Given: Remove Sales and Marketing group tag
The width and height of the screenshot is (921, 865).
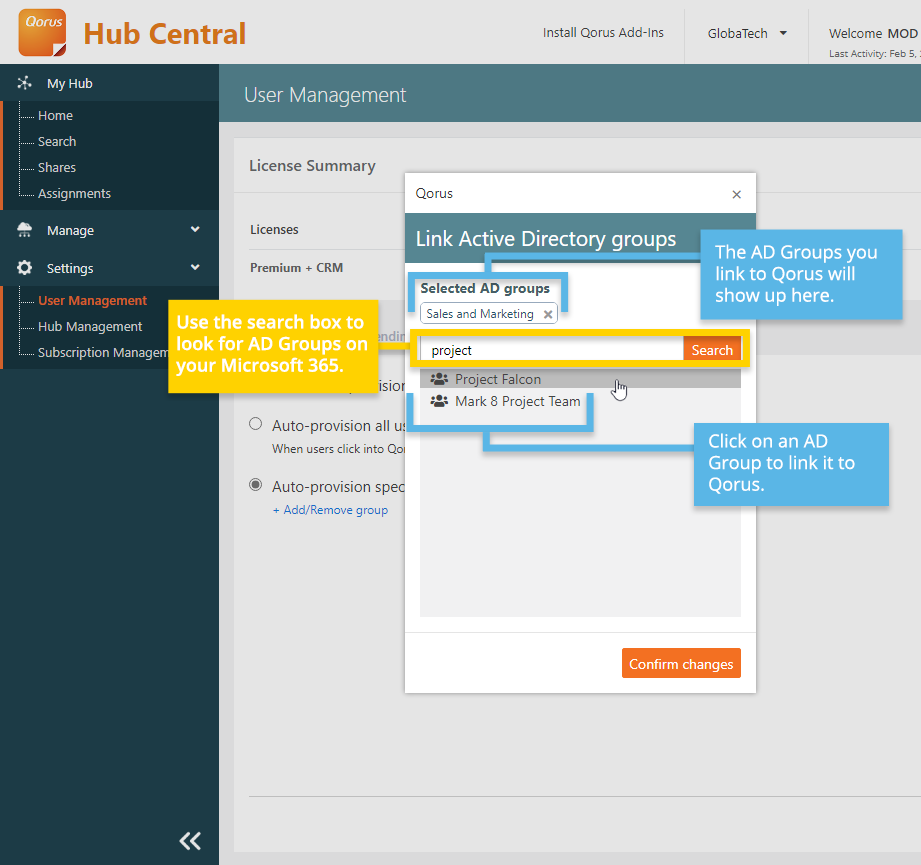Looking at the screenshot, I should 547,314.
